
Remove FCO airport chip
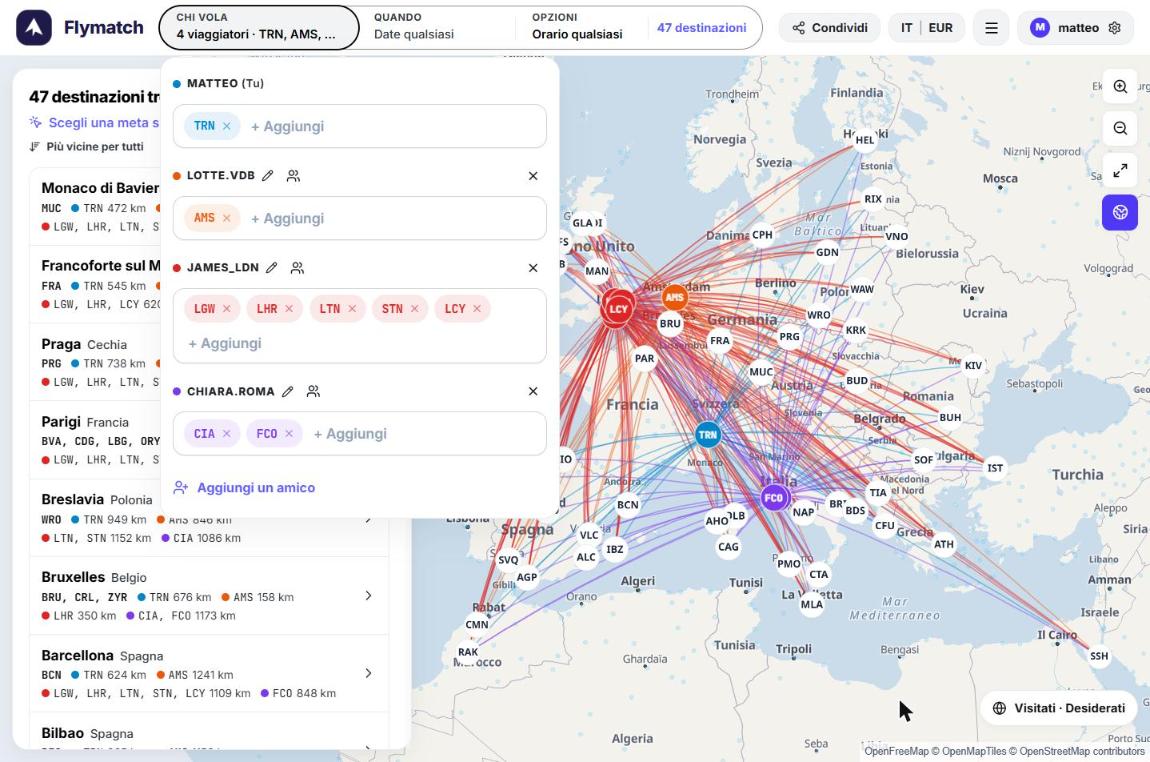(x=289, y=433)
